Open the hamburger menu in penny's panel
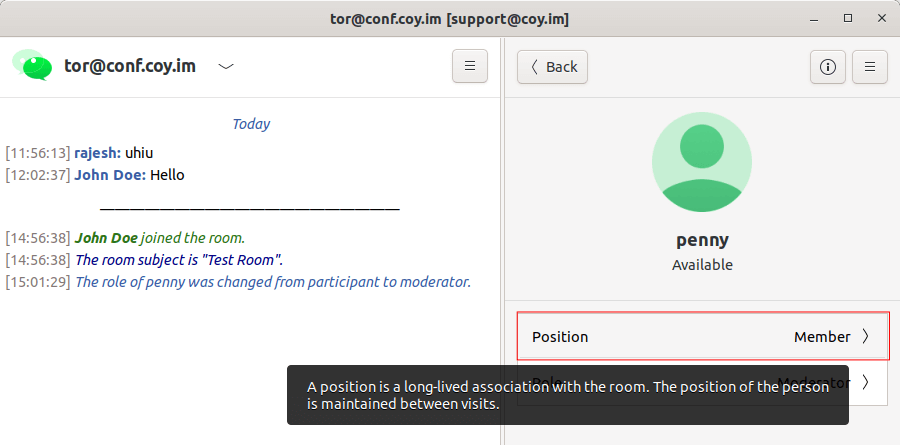The width and height of the screenshot is (900, 445). (870, 67)
